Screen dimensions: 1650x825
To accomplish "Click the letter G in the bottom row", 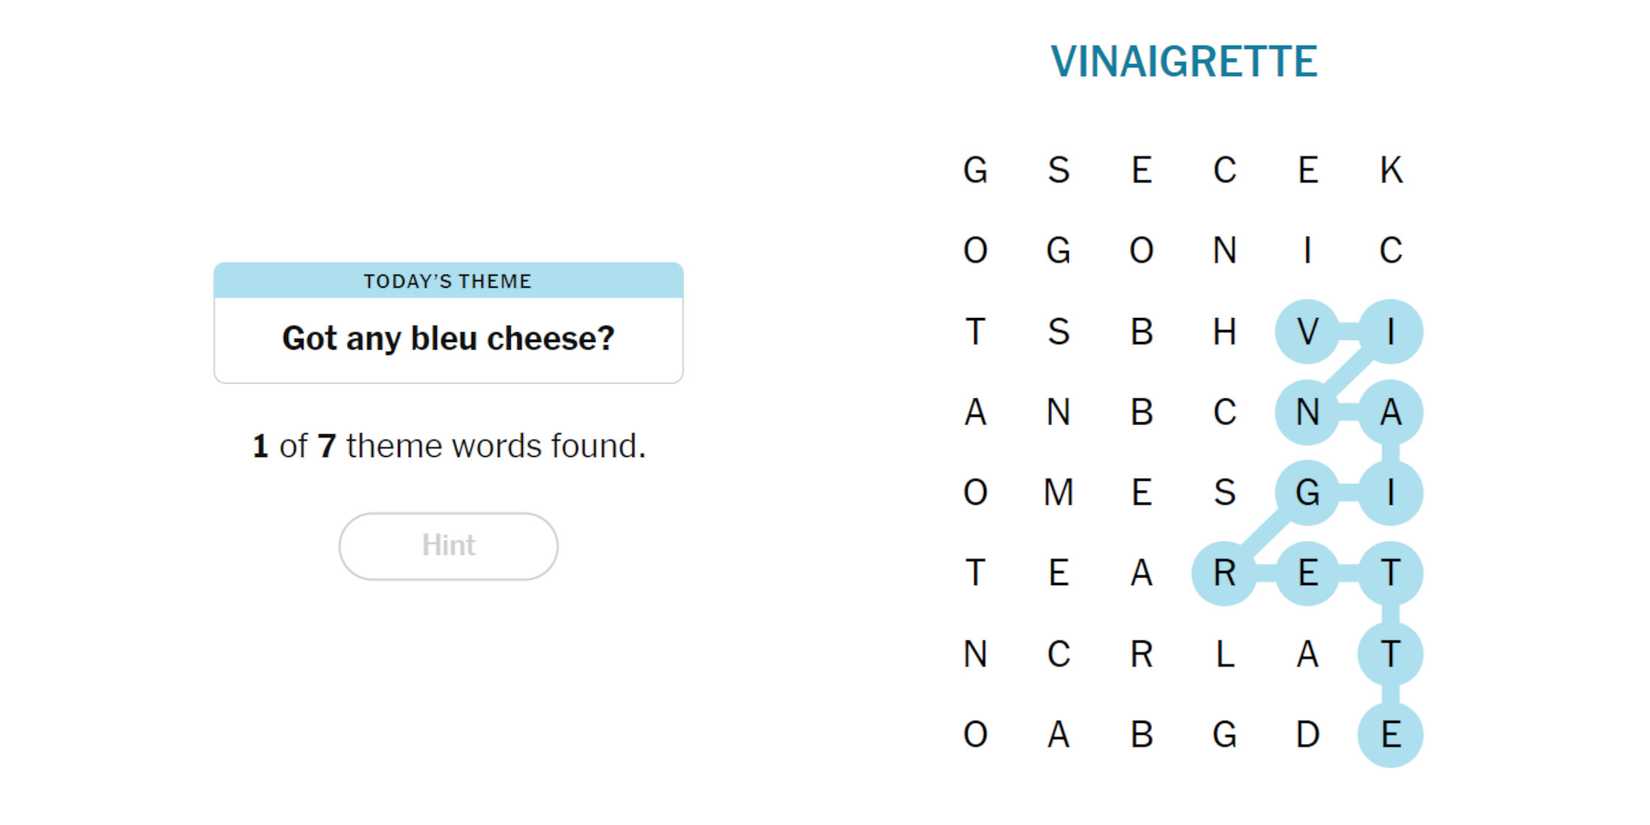I will (1224, 735).
